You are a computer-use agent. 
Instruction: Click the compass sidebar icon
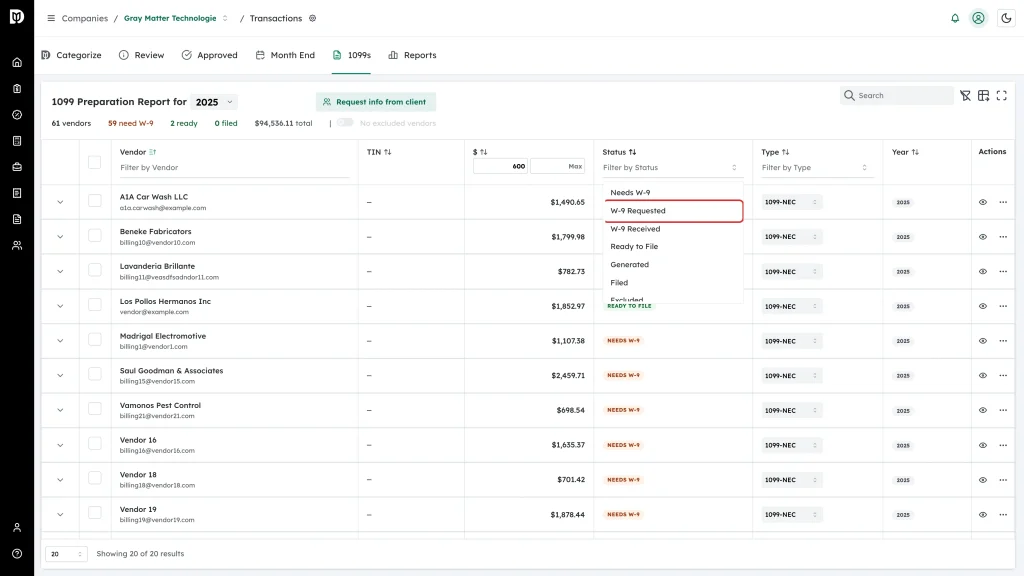[17, 115]
